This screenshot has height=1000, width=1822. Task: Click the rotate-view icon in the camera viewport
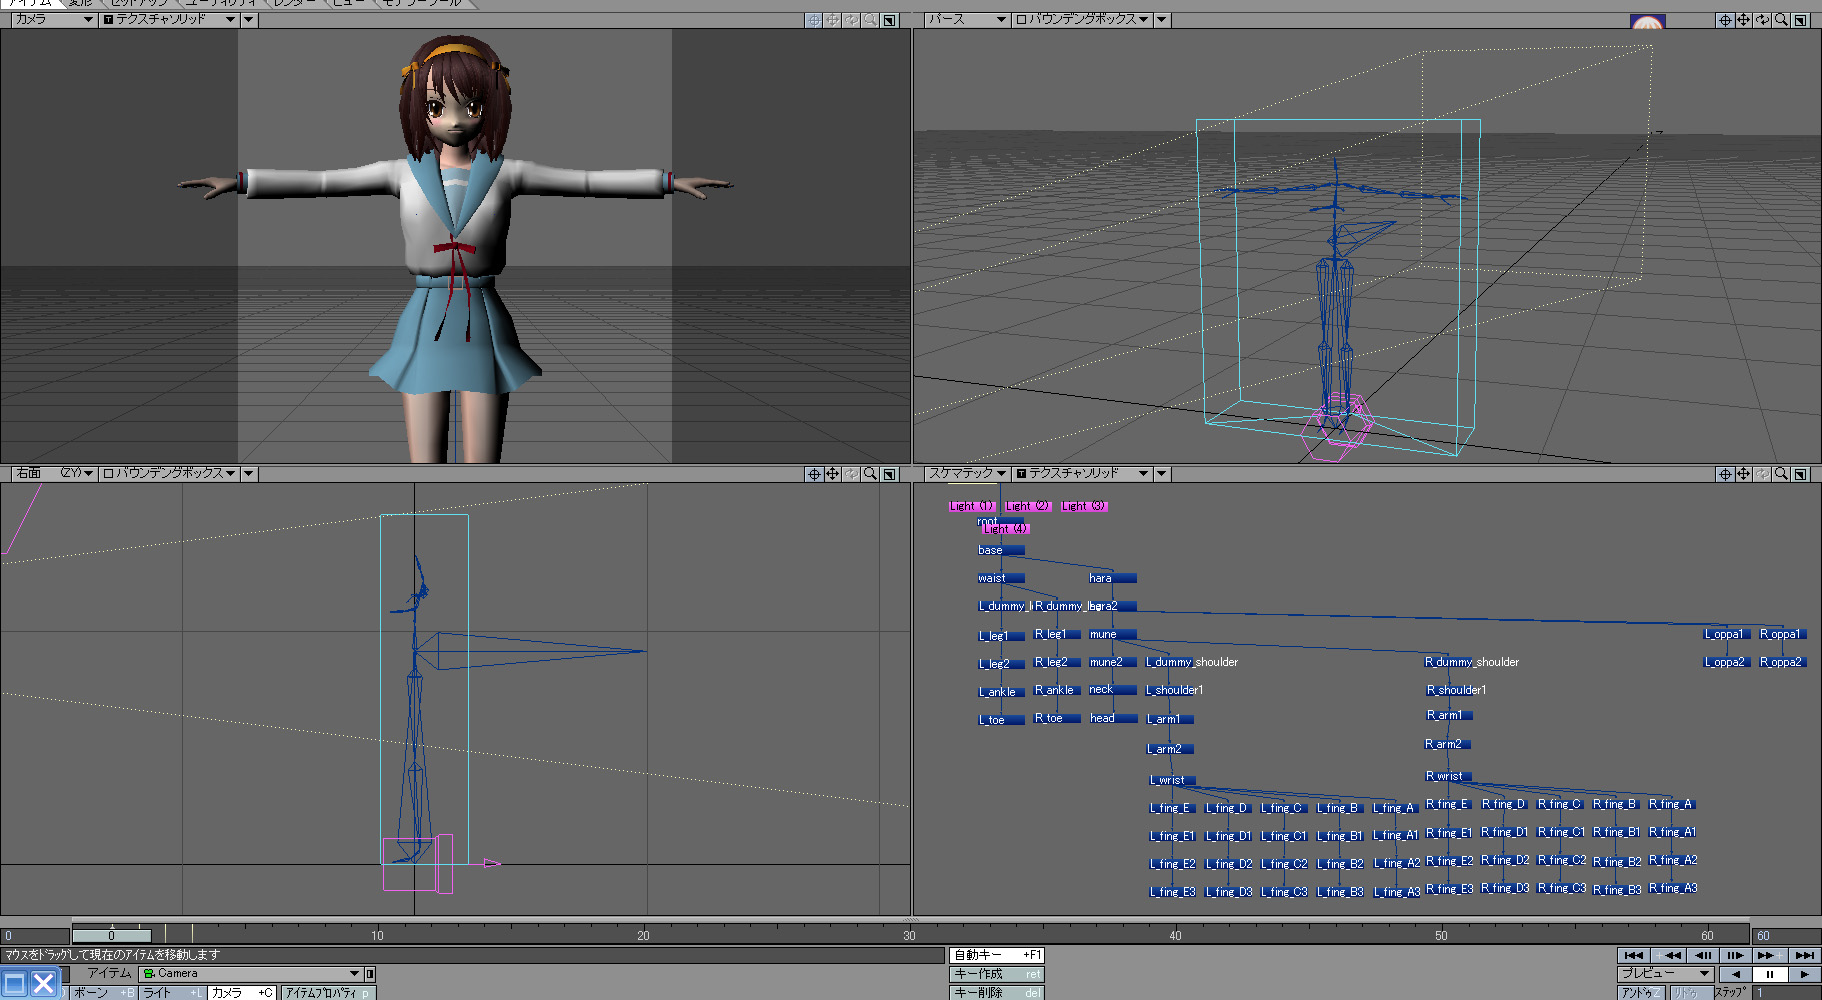click(851, 20)
